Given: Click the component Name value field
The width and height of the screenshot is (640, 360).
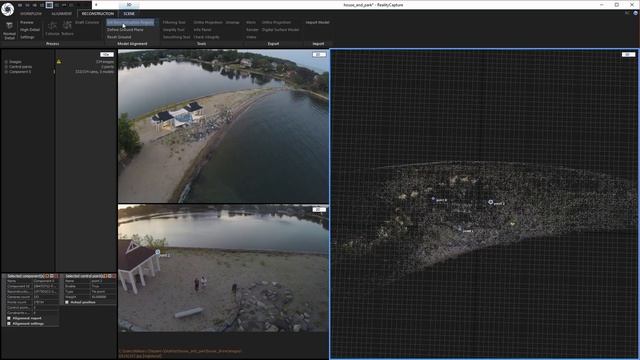Looking at the screenshot, I should click(x=46, y=281).
